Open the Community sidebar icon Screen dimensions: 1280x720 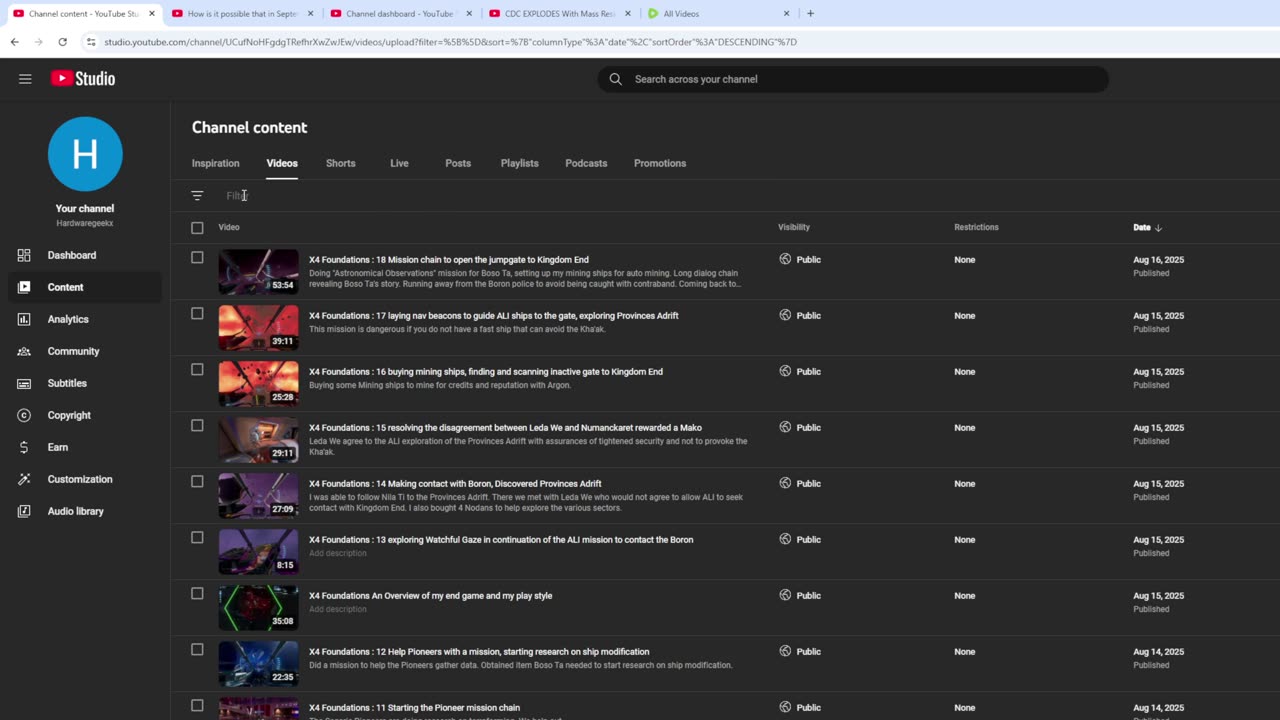[x=24, y=351]
